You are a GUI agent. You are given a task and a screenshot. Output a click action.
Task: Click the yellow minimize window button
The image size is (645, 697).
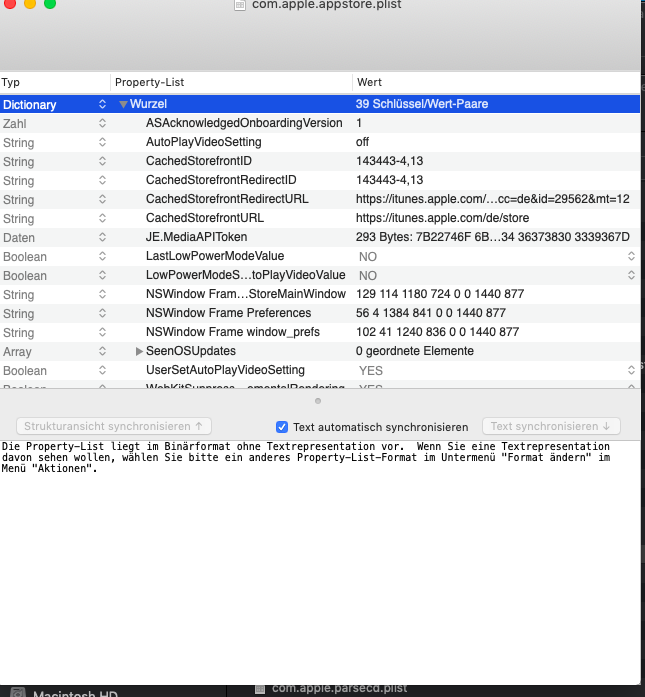click(30, 4)
